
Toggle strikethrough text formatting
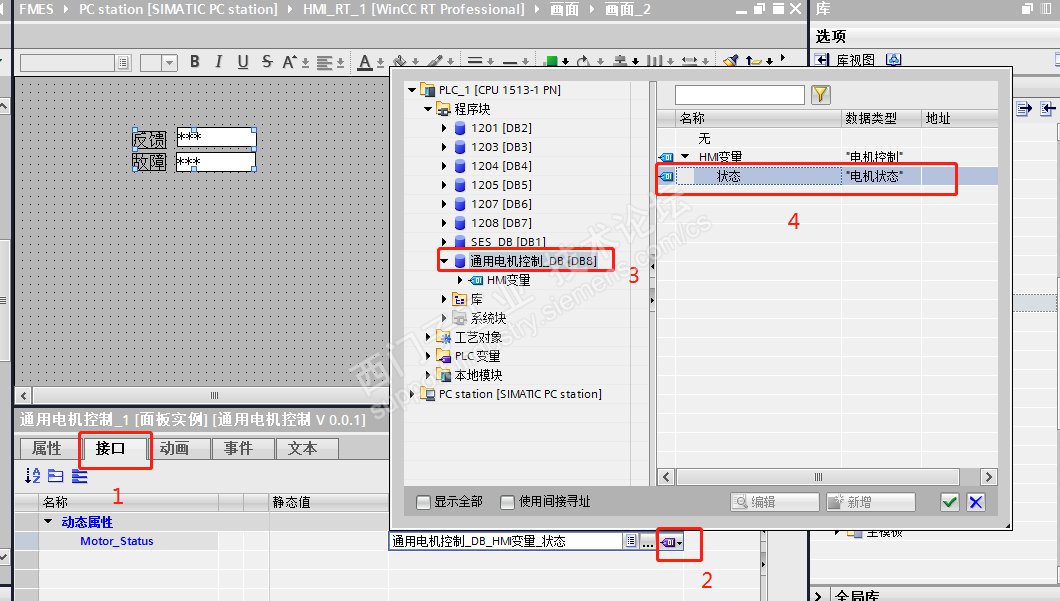click(267, 62)
